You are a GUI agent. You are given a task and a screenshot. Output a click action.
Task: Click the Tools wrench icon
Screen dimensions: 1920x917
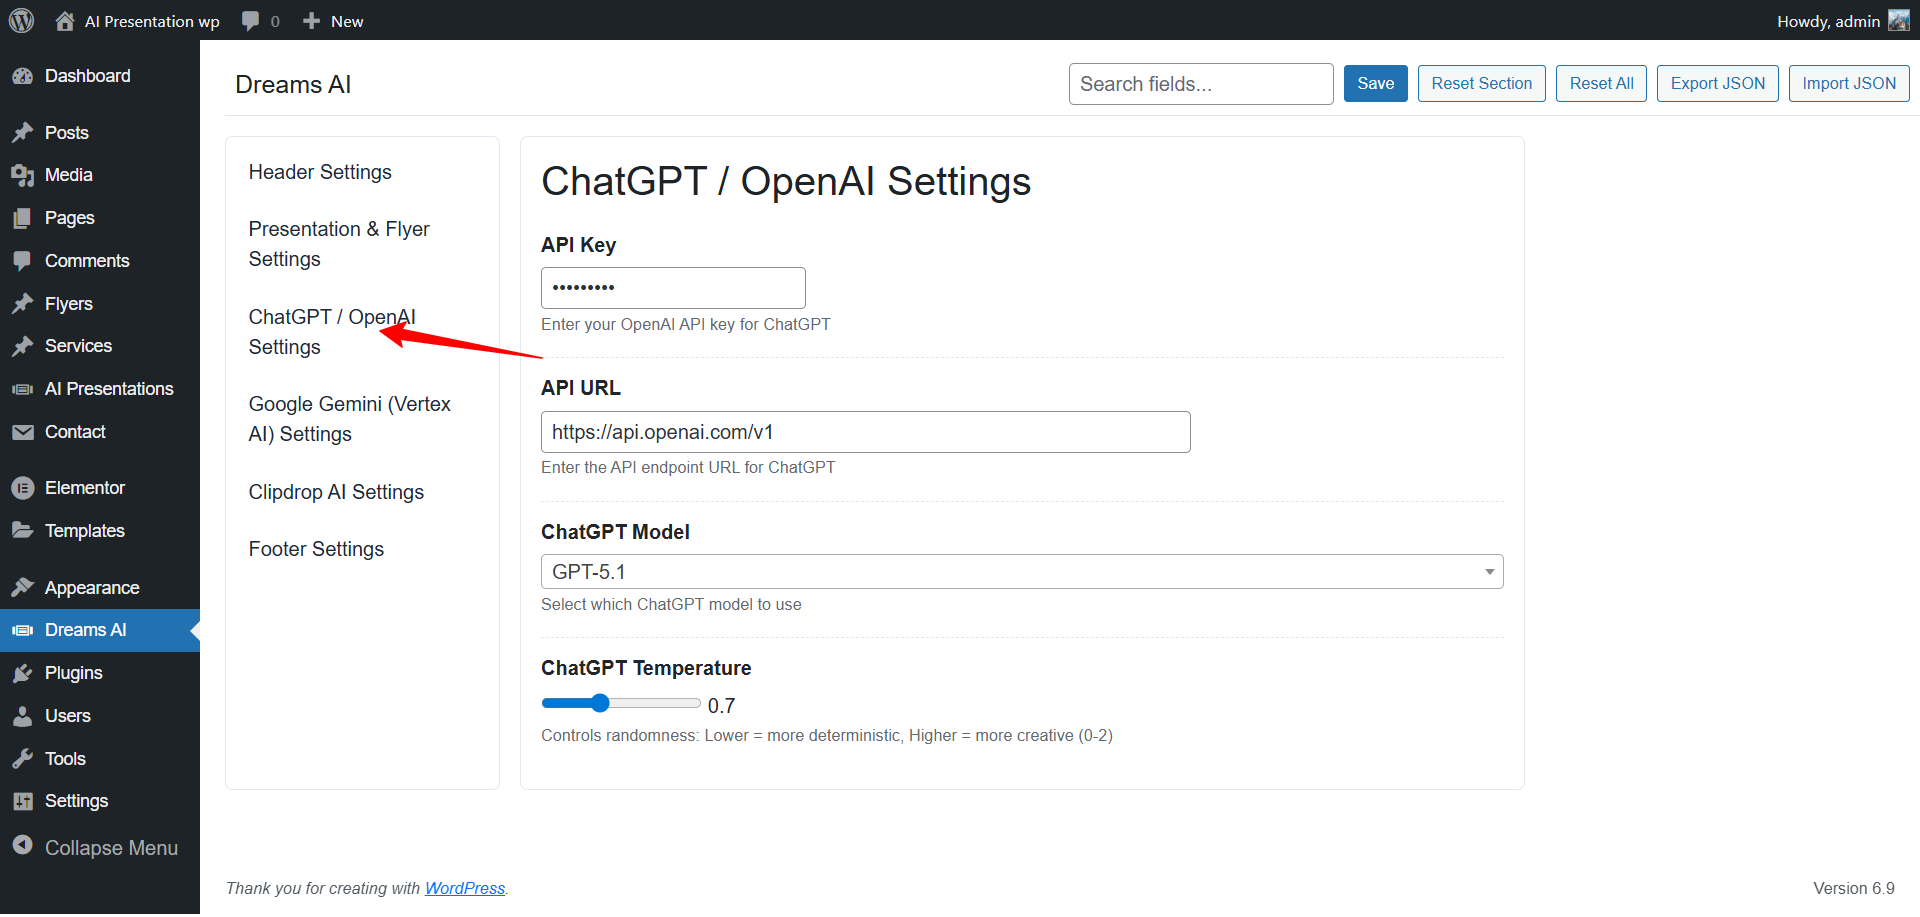tap(23, 759)
